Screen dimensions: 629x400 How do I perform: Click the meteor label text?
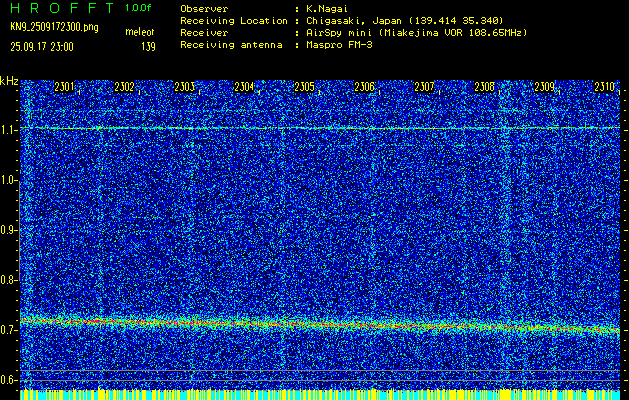pos(140,32)
